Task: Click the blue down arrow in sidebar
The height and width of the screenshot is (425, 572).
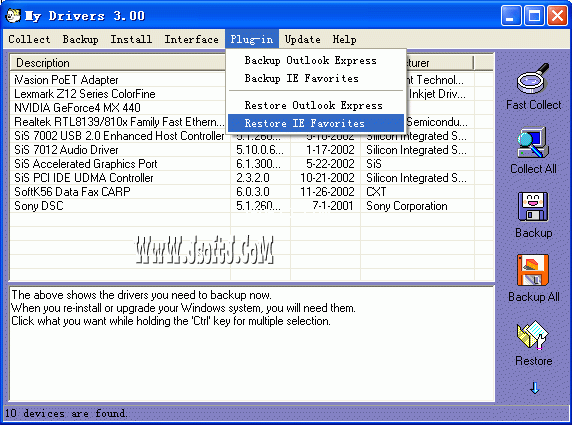Action: tap(534, 388)
